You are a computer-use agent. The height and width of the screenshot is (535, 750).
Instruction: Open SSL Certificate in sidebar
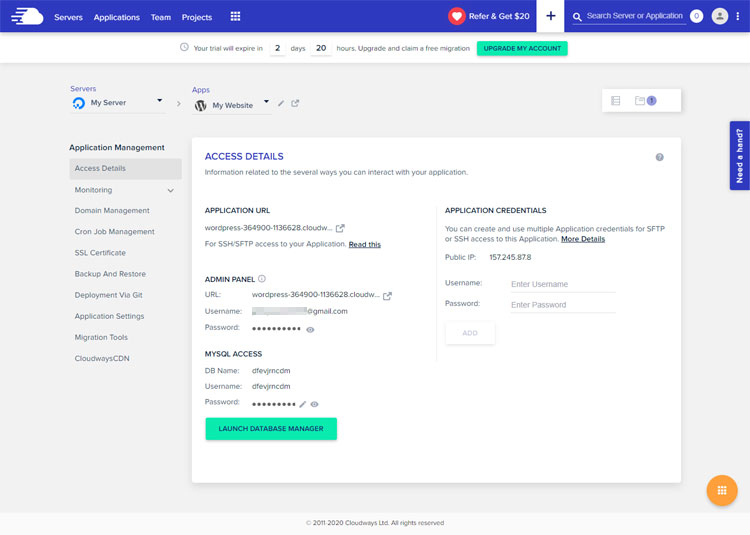(x=100, y=252)
